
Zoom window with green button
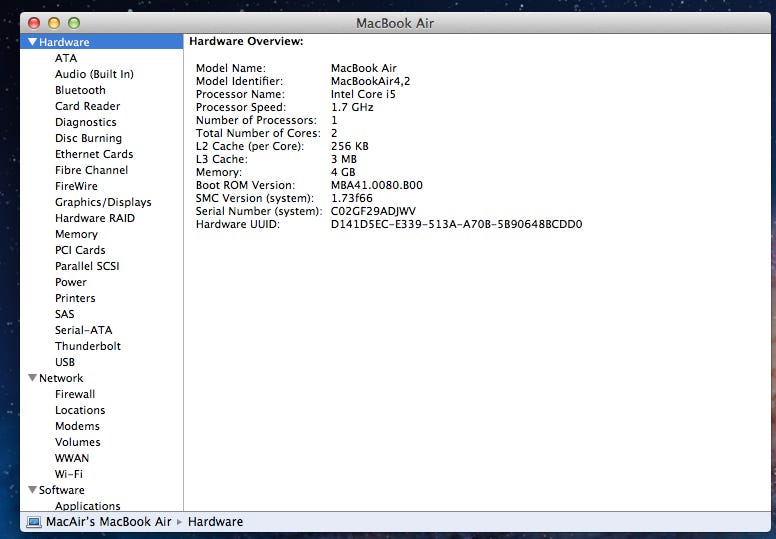(x=74, y=23)
